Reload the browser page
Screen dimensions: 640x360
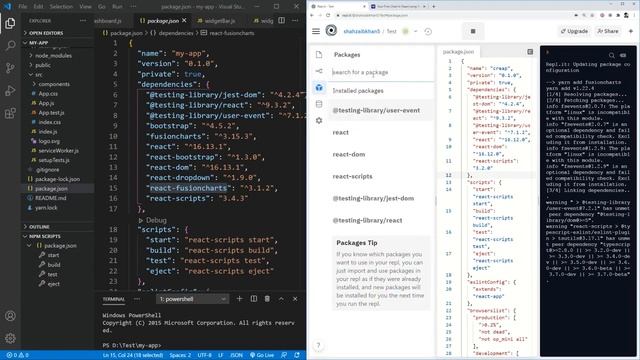pyautogui.click(x=328, y=15)
